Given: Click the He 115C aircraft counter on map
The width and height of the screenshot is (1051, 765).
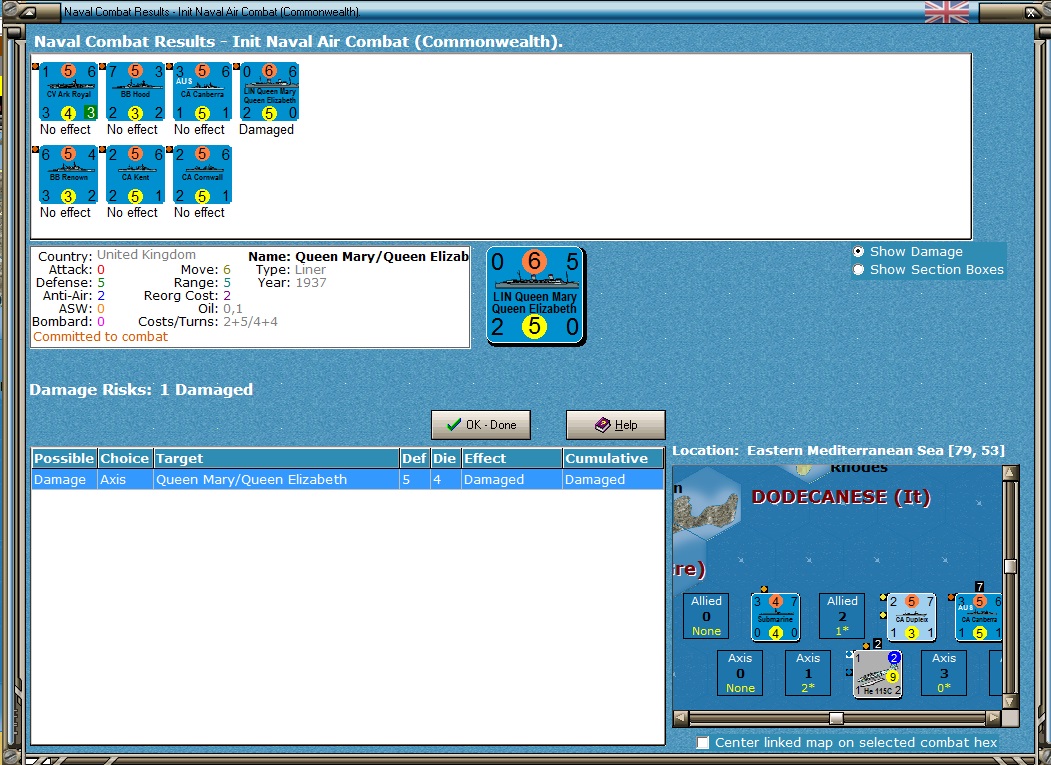Looking at the screenshot, I should pos(877,674).
